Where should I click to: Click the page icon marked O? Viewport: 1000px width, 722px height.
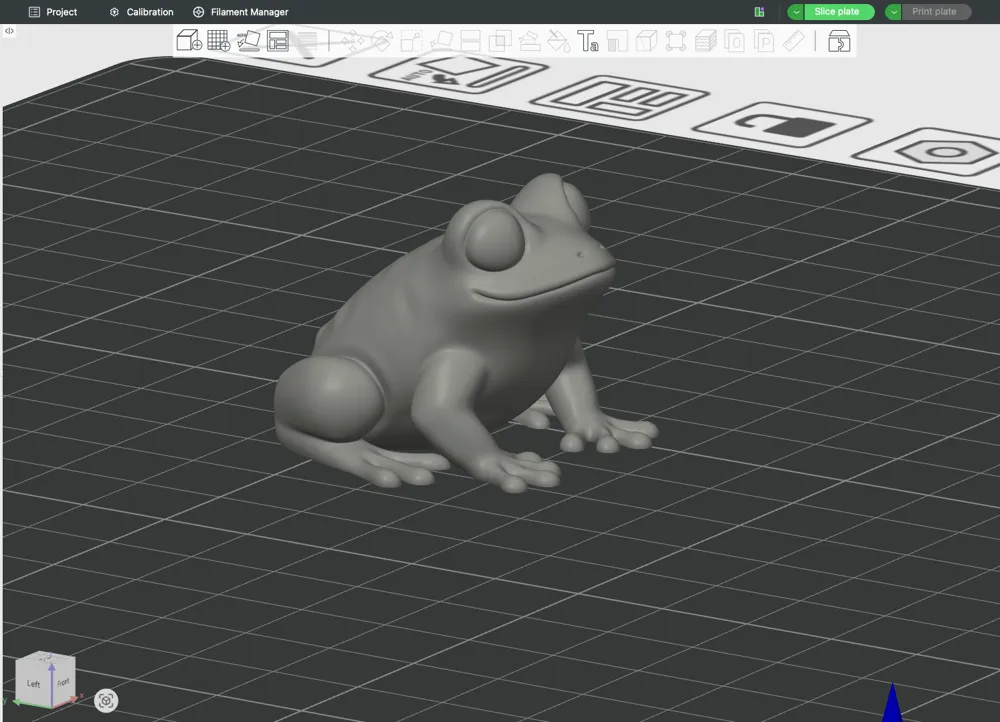coord(734,41)
